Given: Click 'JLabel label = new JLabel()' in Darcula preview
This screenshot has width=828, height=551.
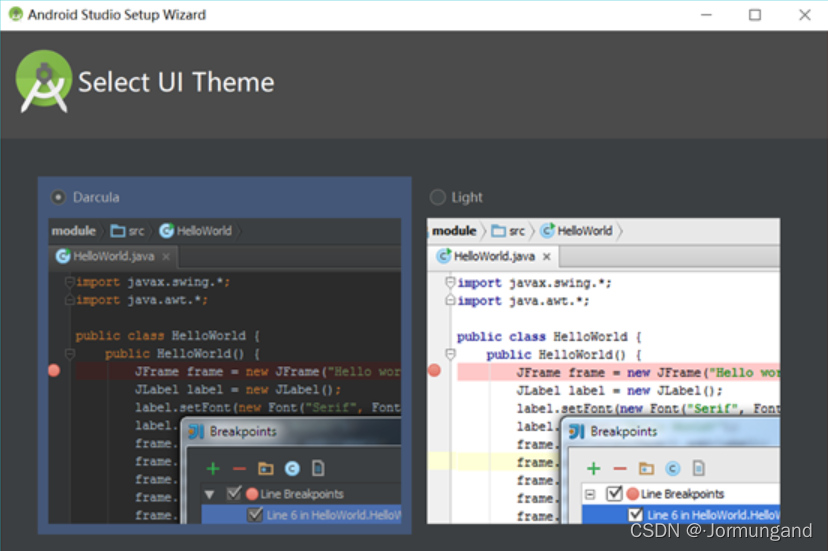Looking at the screenshot, I should [238, 389].
